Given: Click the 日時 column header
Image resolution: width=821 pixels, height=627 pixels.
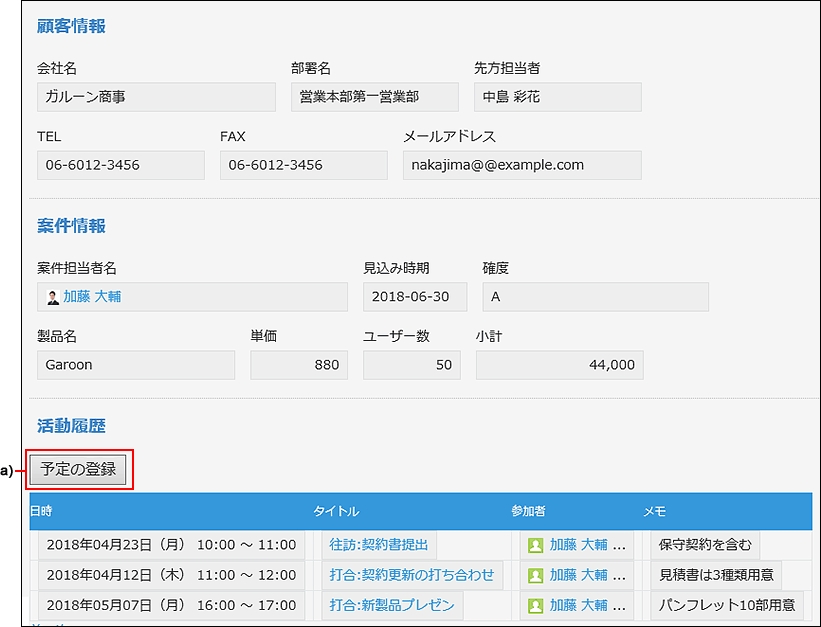Looking at the screenshot, I should coord(41,511).
